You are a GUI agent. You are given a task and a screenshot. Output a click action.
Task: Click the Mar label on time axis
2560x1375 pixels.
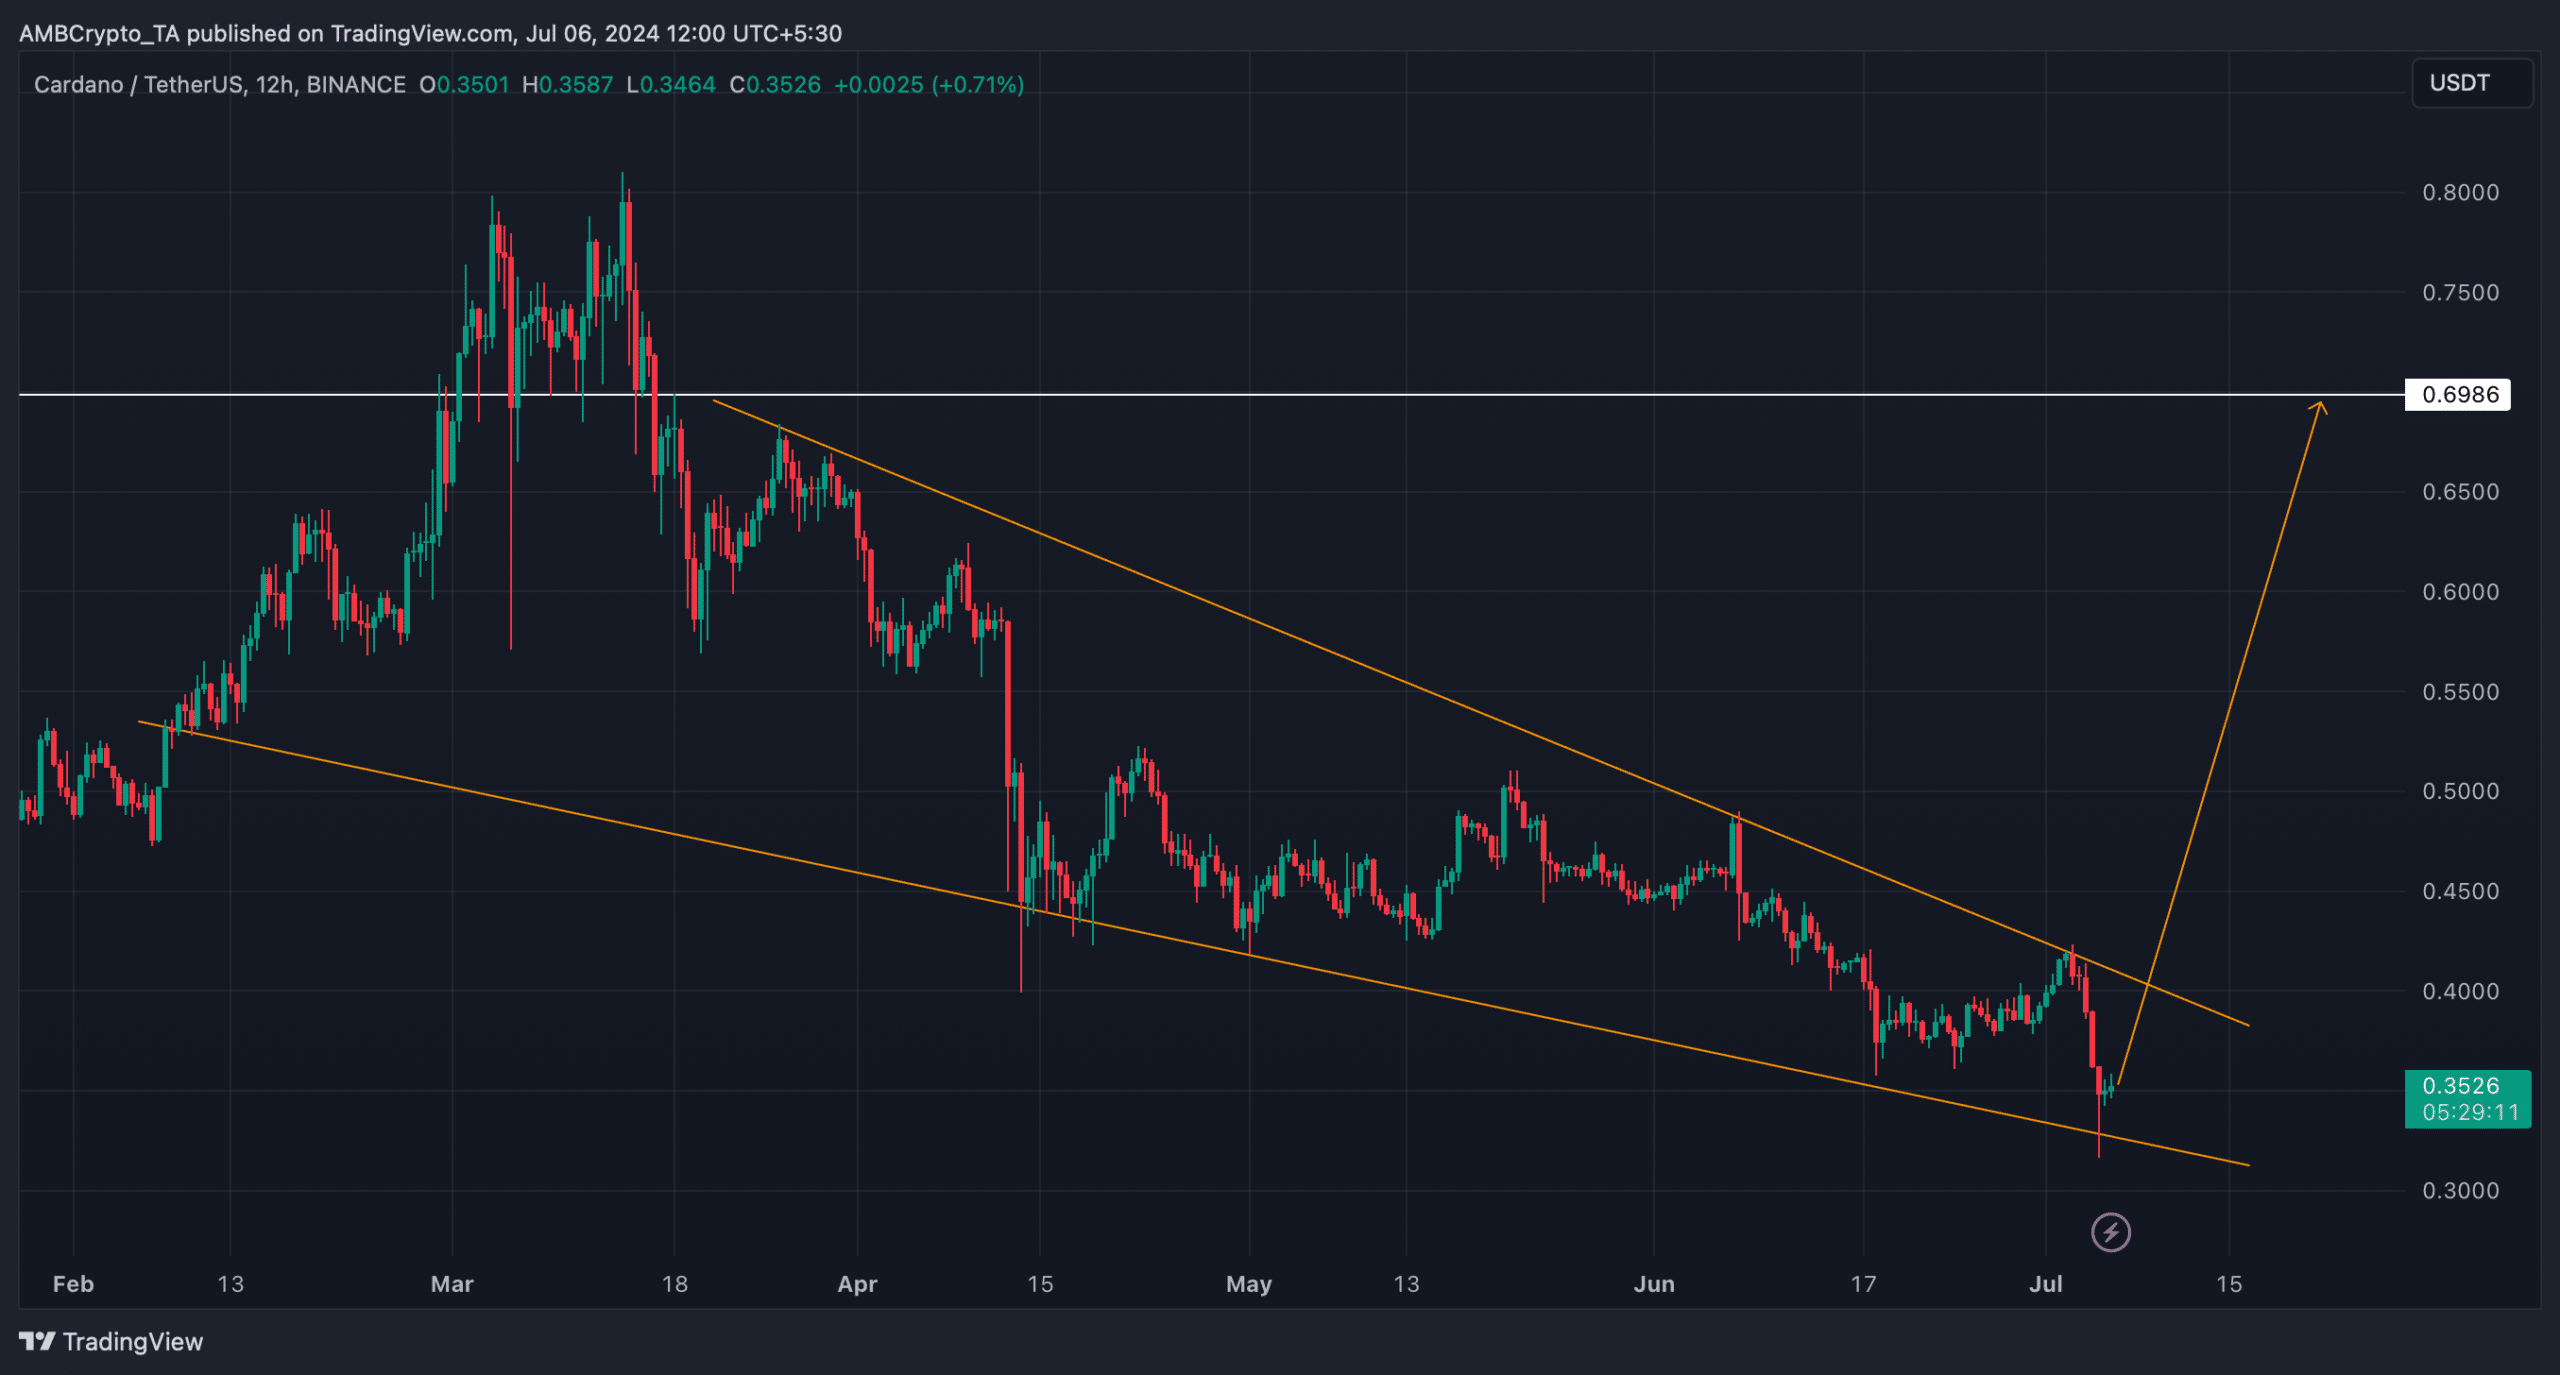click(452, 1284)
